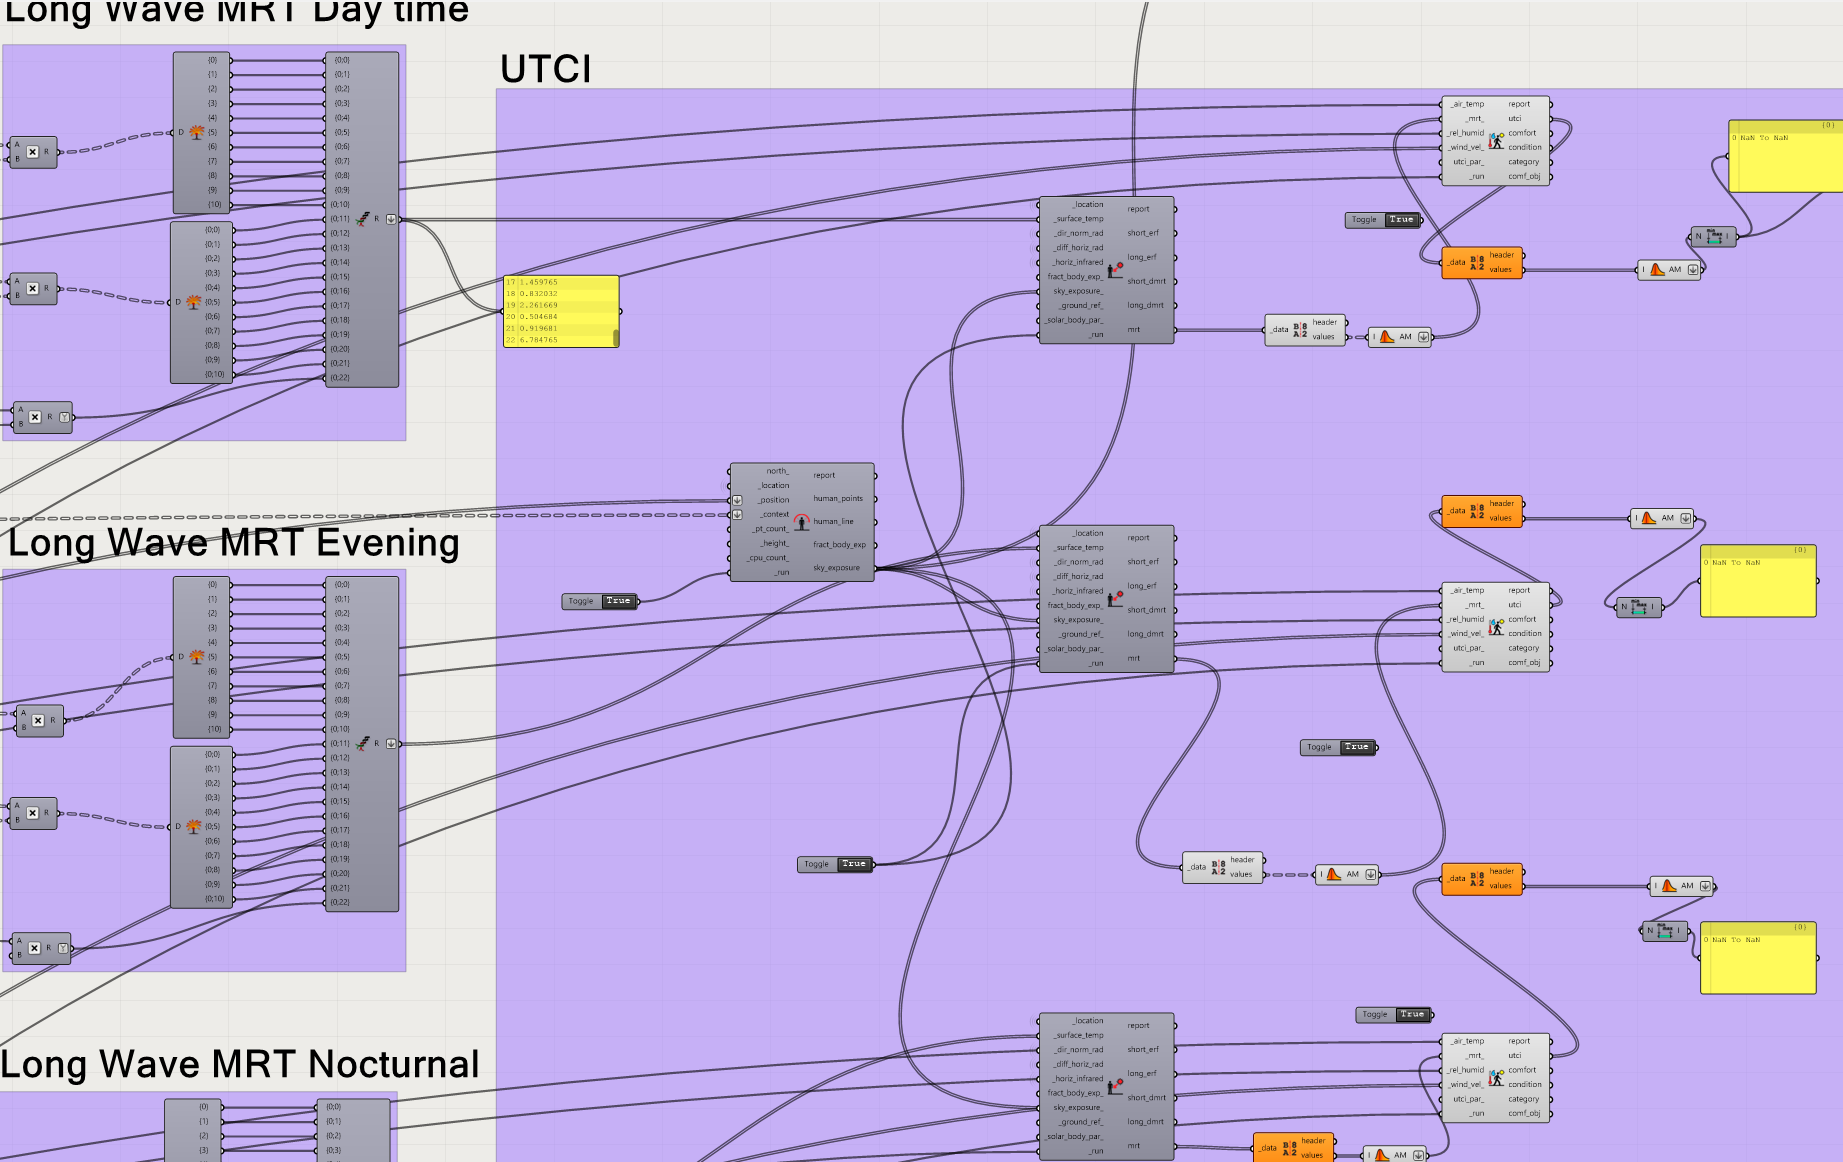Click Explode Tree icon beside {5} in Day time group

pyautogui.click(x=197, y=132)
